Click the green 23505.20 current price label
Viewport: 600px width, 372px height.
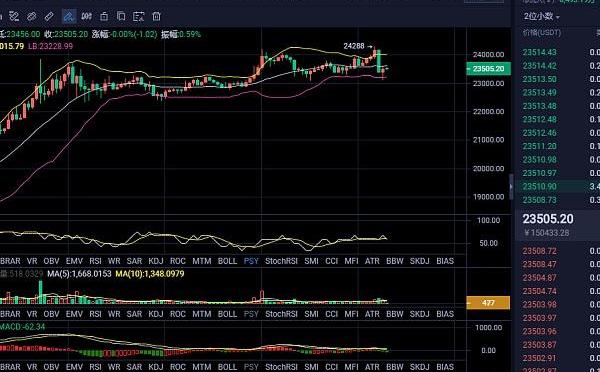pos(488,69)
